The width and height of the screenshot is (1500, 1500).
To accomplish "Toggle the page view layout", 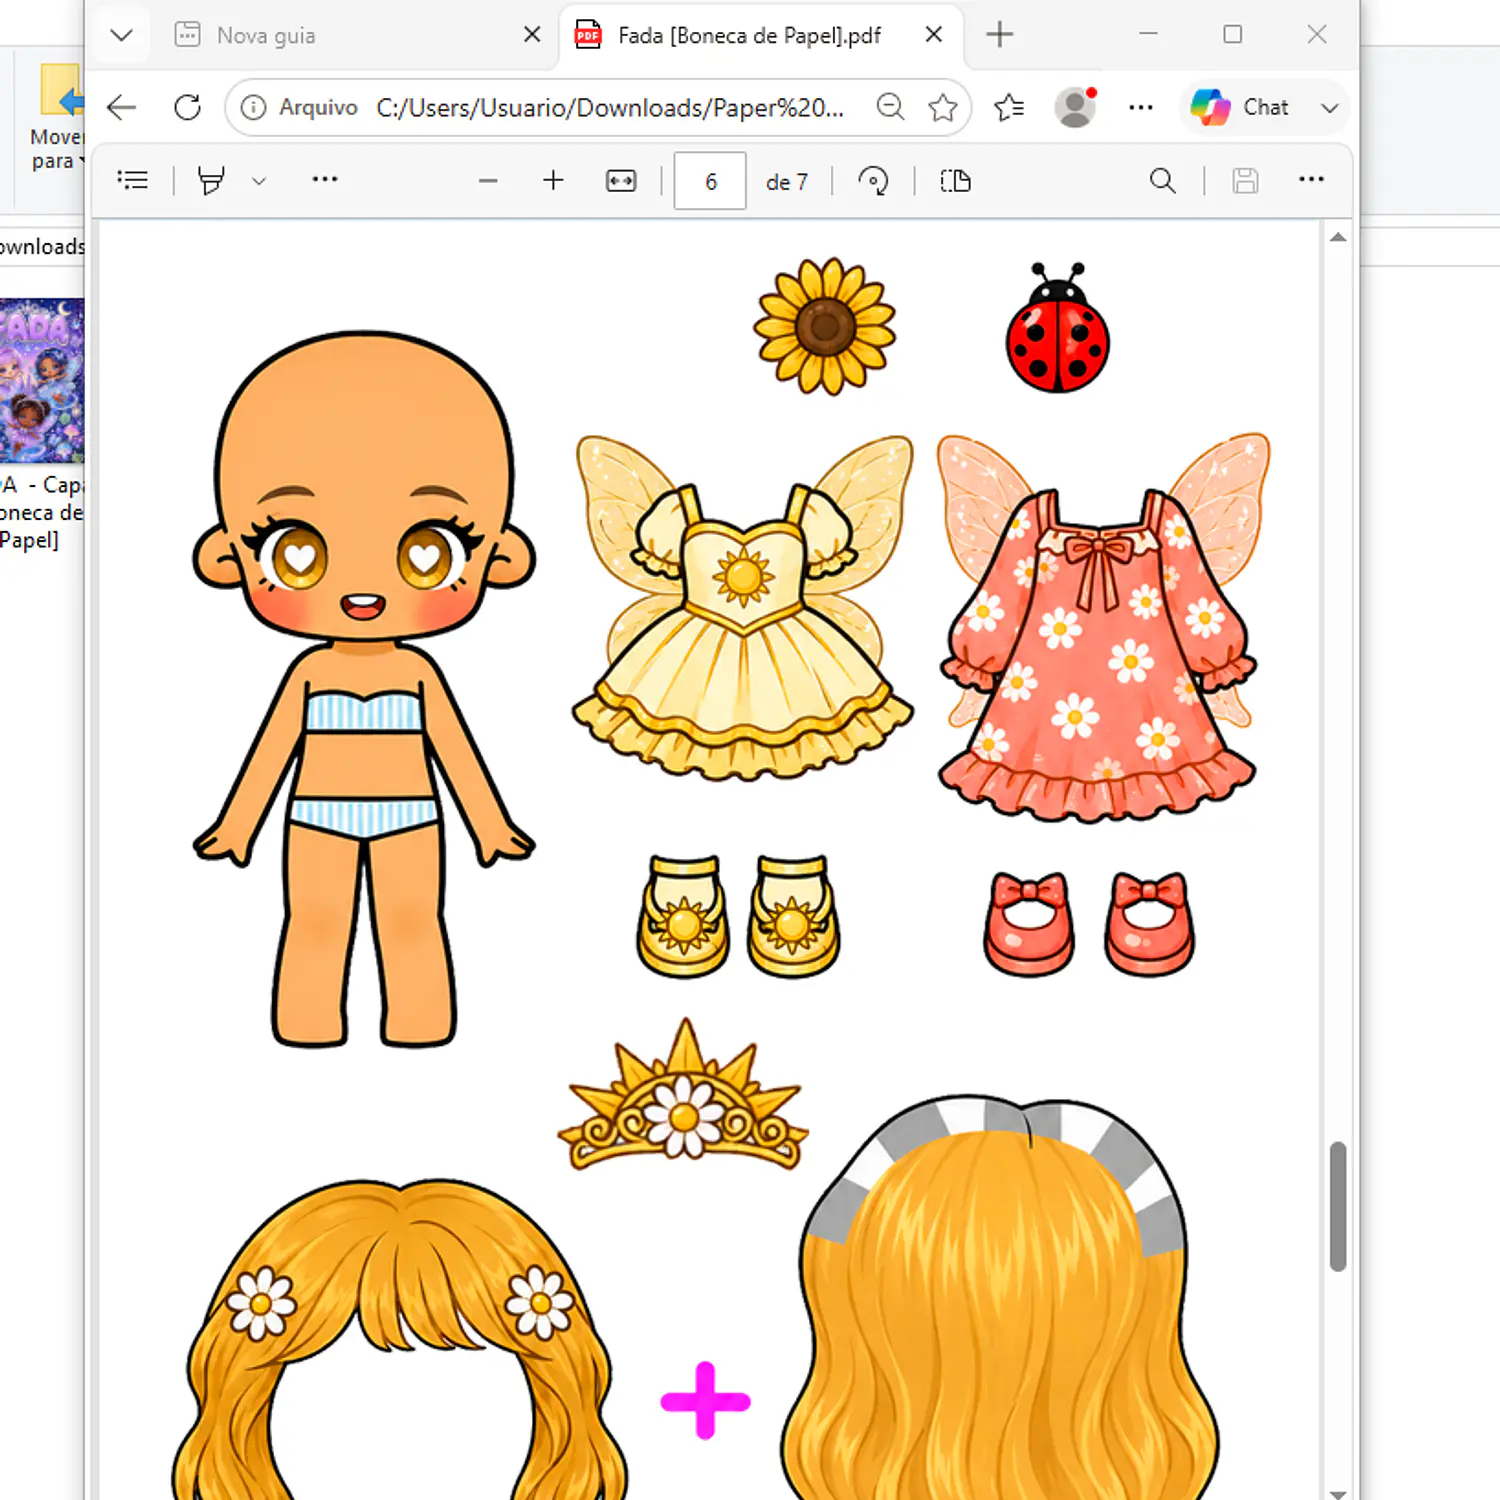I will coord(955,181).
